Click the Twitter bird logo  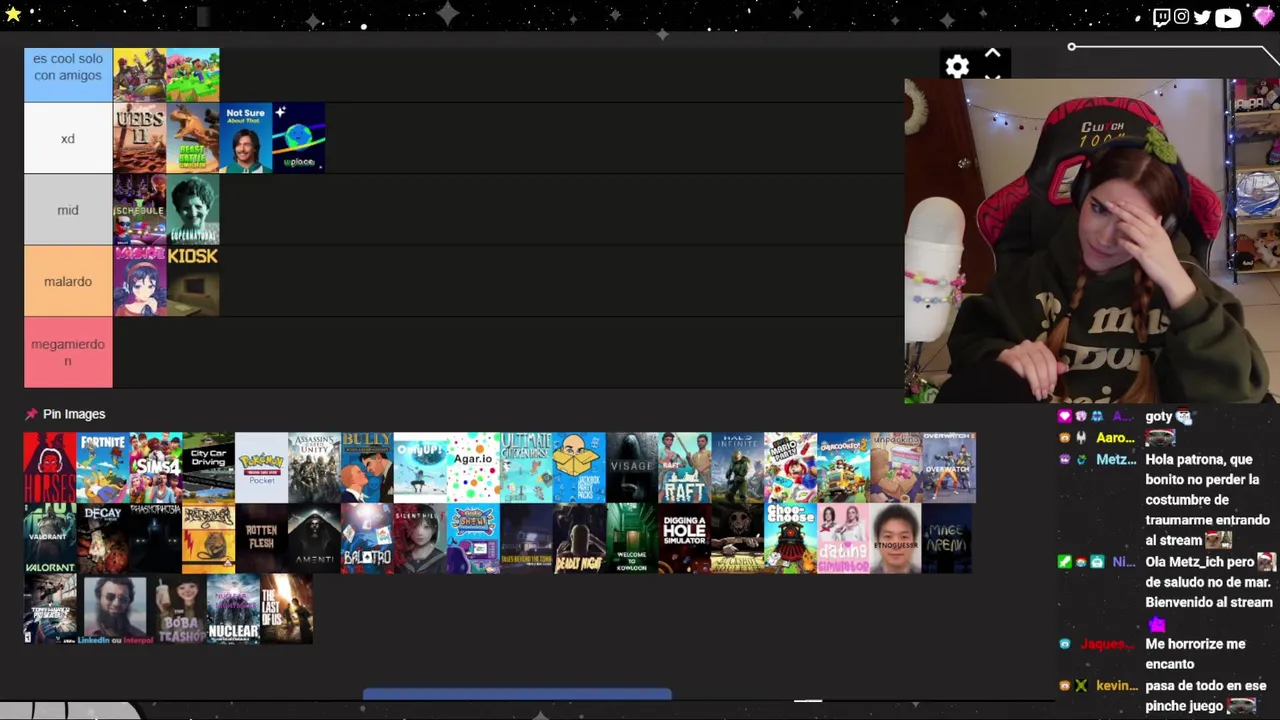(1201, 17)
